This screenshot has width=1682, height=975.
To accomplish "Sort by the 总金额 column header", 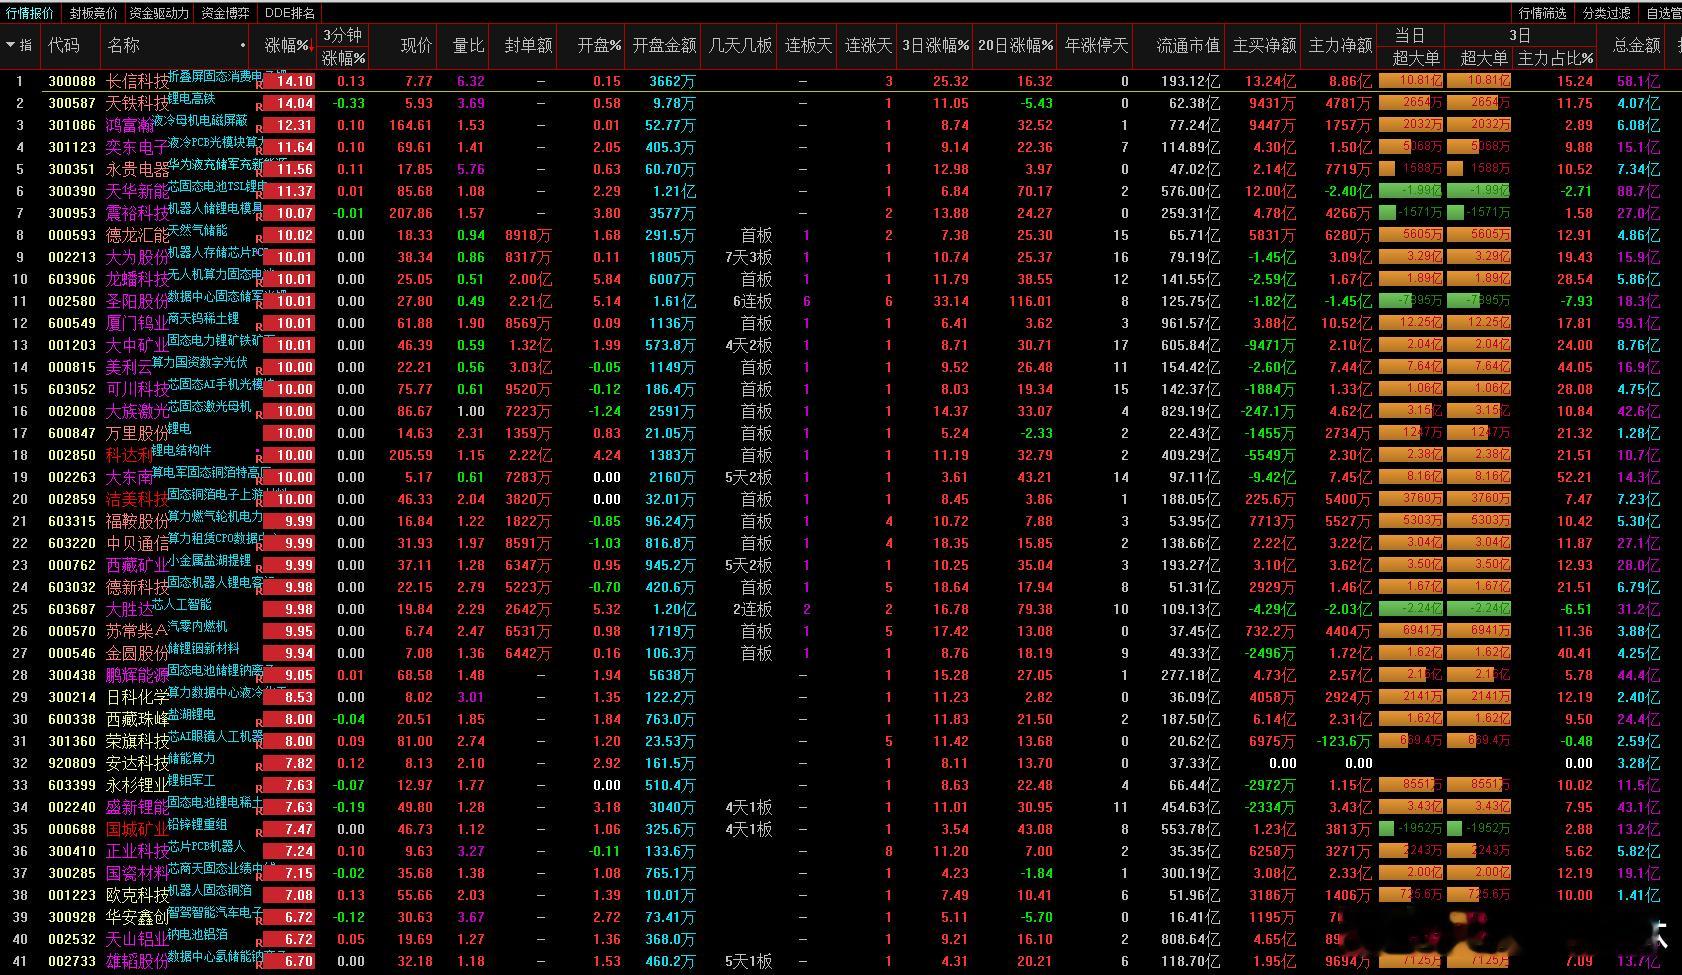I will (1636, 46).
